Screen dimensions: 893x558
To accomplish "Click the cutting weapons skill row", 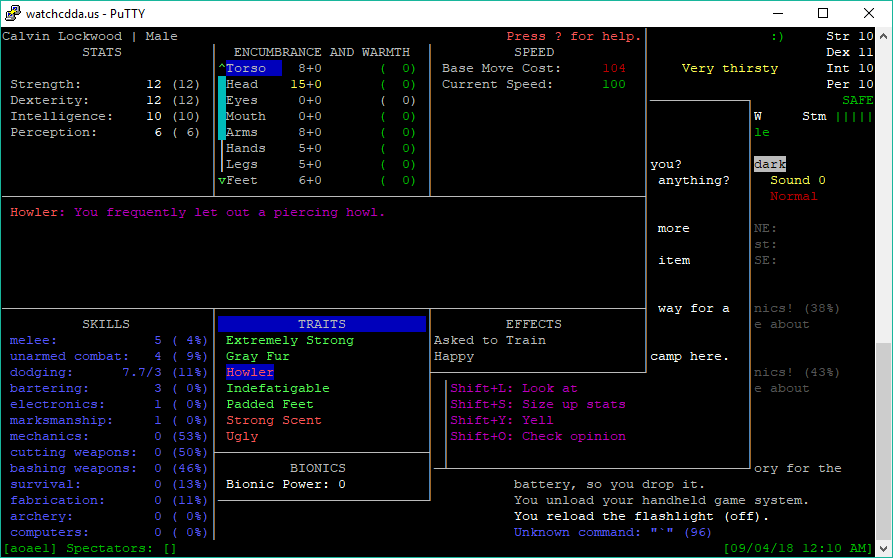I will coord(109,452).
